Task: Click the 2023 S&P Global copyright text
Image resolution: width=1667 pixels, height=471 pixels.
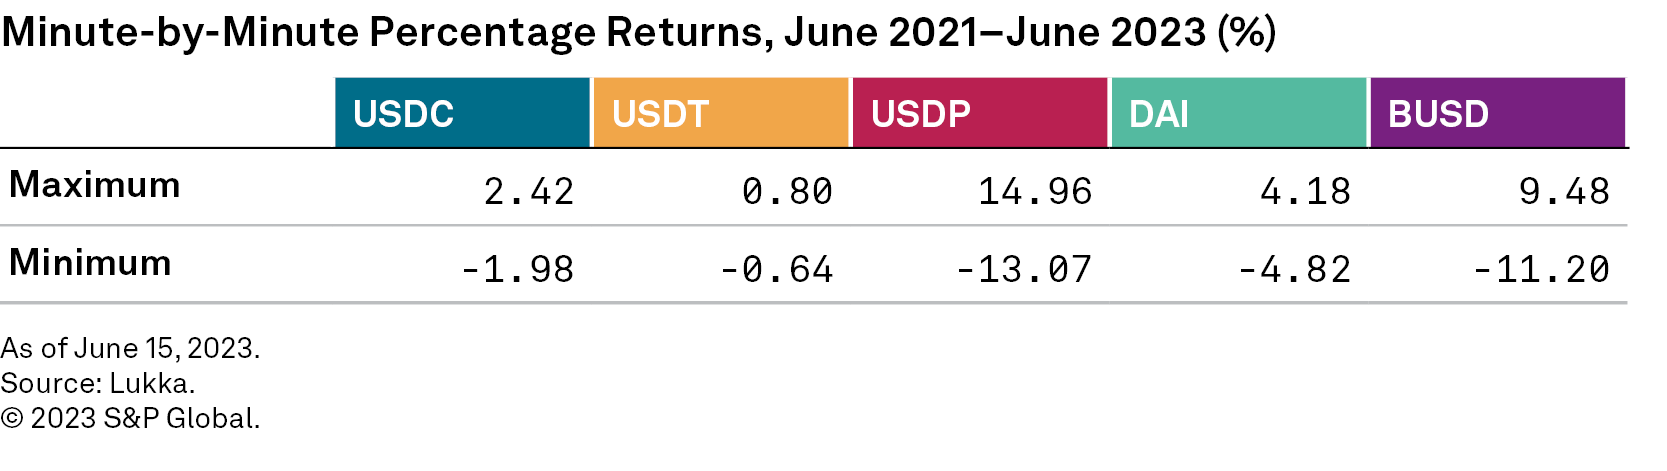Action: coord(130,418)
